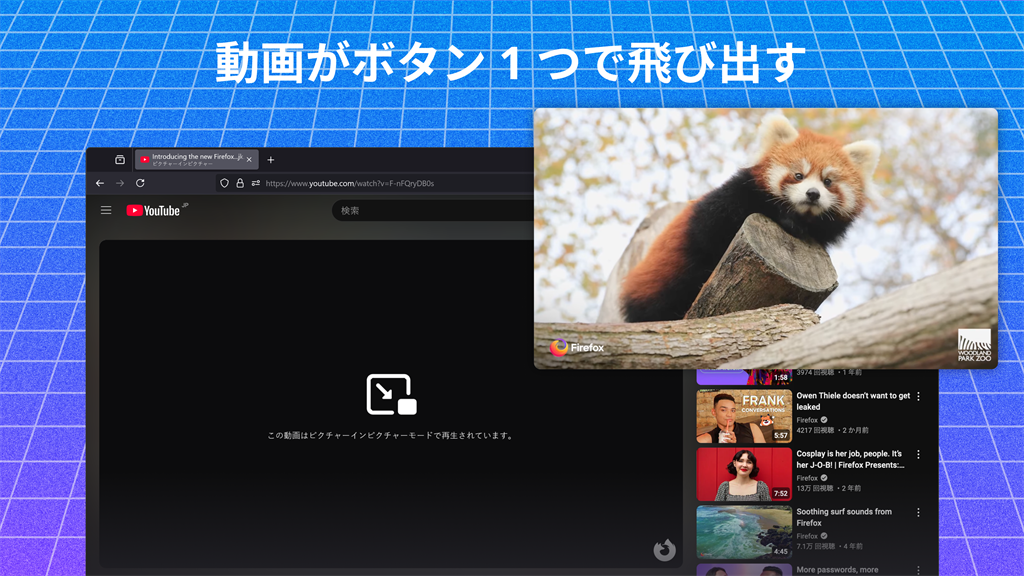Viewport: 1024px width, 576px height.
Task: Open options menu for Cosplay video
Action: pyautogui.click(x=918, y=455)
